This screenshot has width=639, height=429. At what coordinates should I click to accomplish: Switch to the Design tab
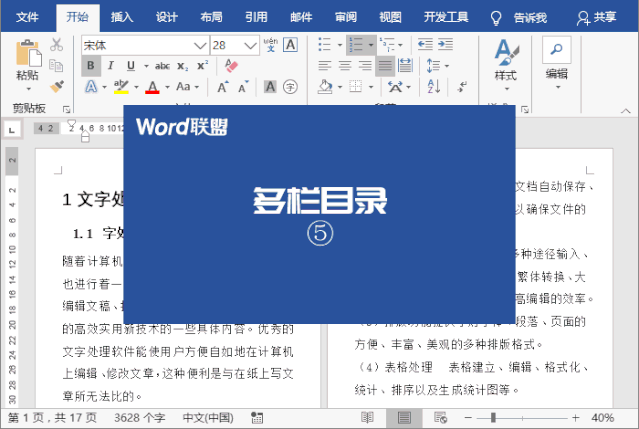pos(167,17)
